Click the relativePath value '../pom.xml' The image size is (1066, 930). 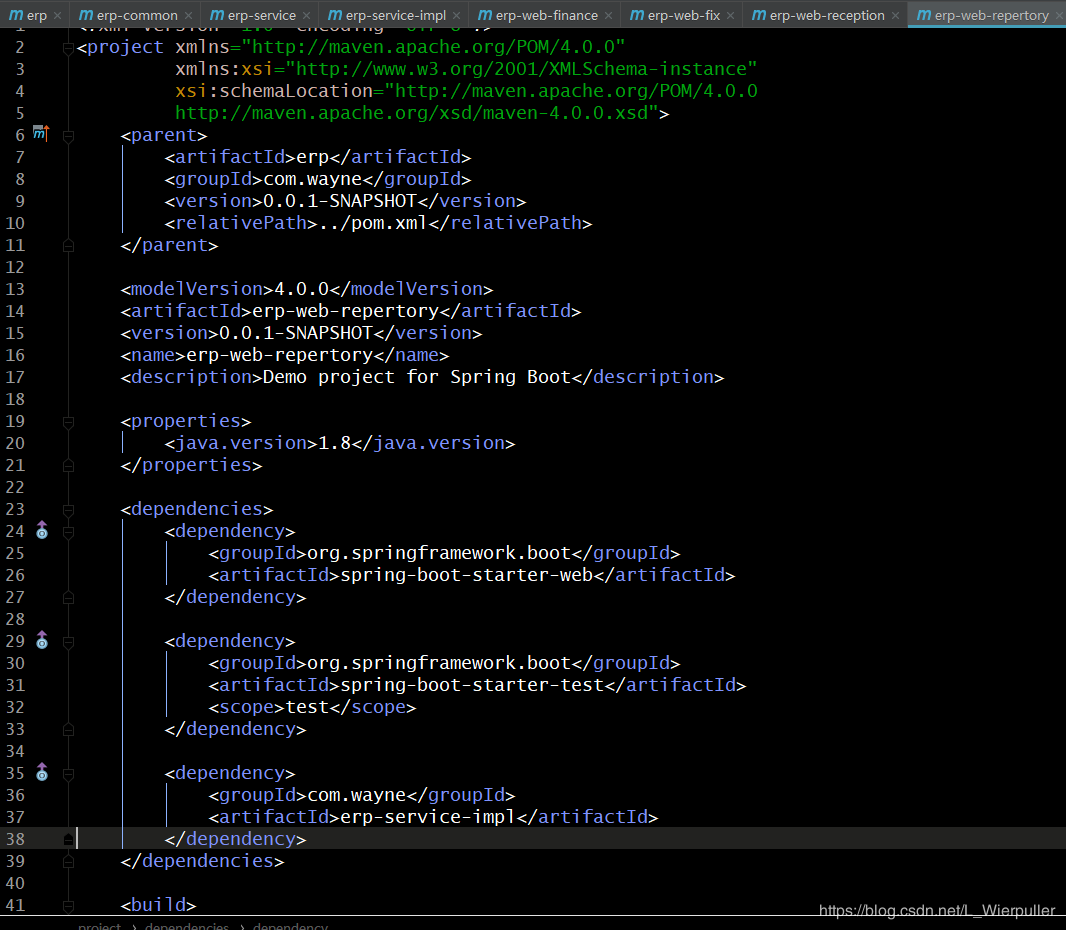pos(373,223)
